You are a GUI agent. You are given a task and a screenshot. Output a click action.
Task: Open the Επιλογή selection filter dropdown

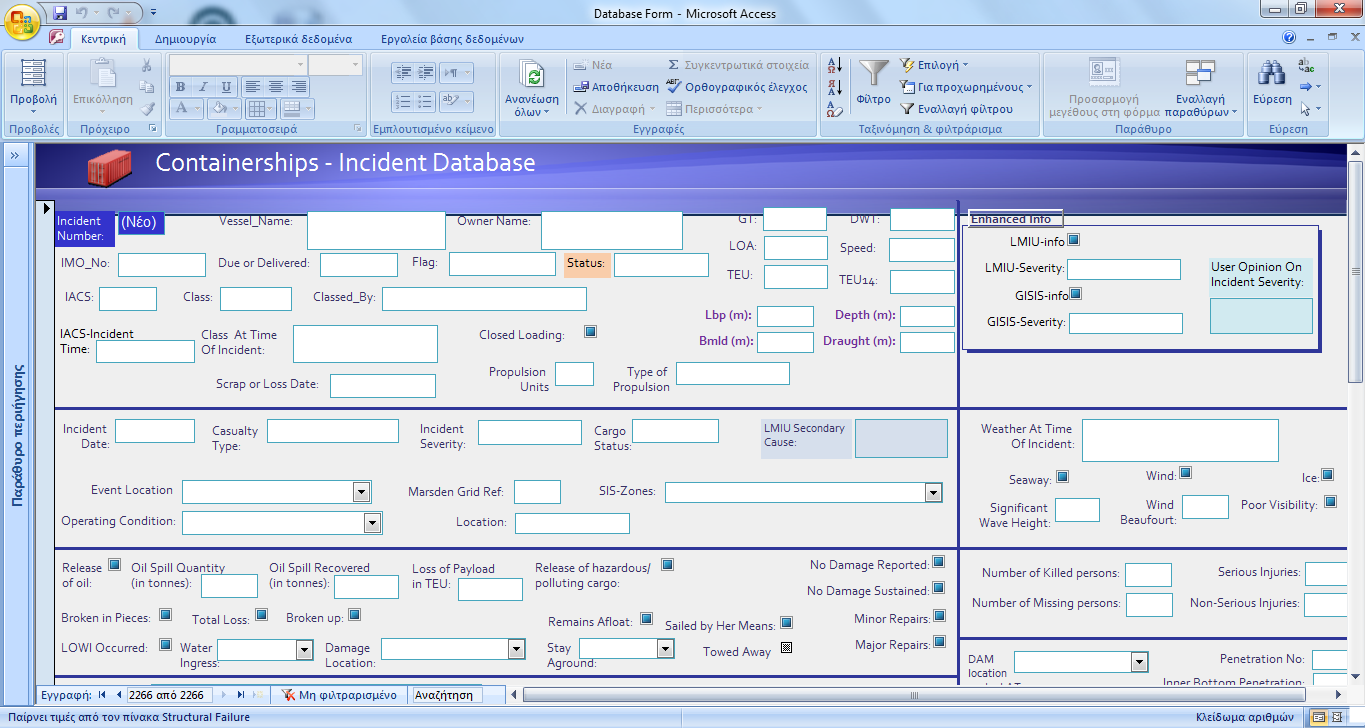coord(934,65)
